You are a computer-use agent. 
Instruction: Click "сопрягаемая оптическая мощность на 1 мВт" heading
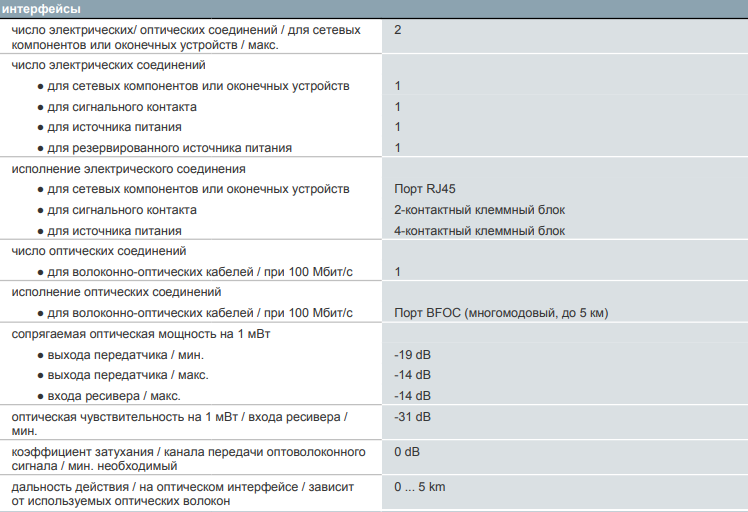point(140,333)
